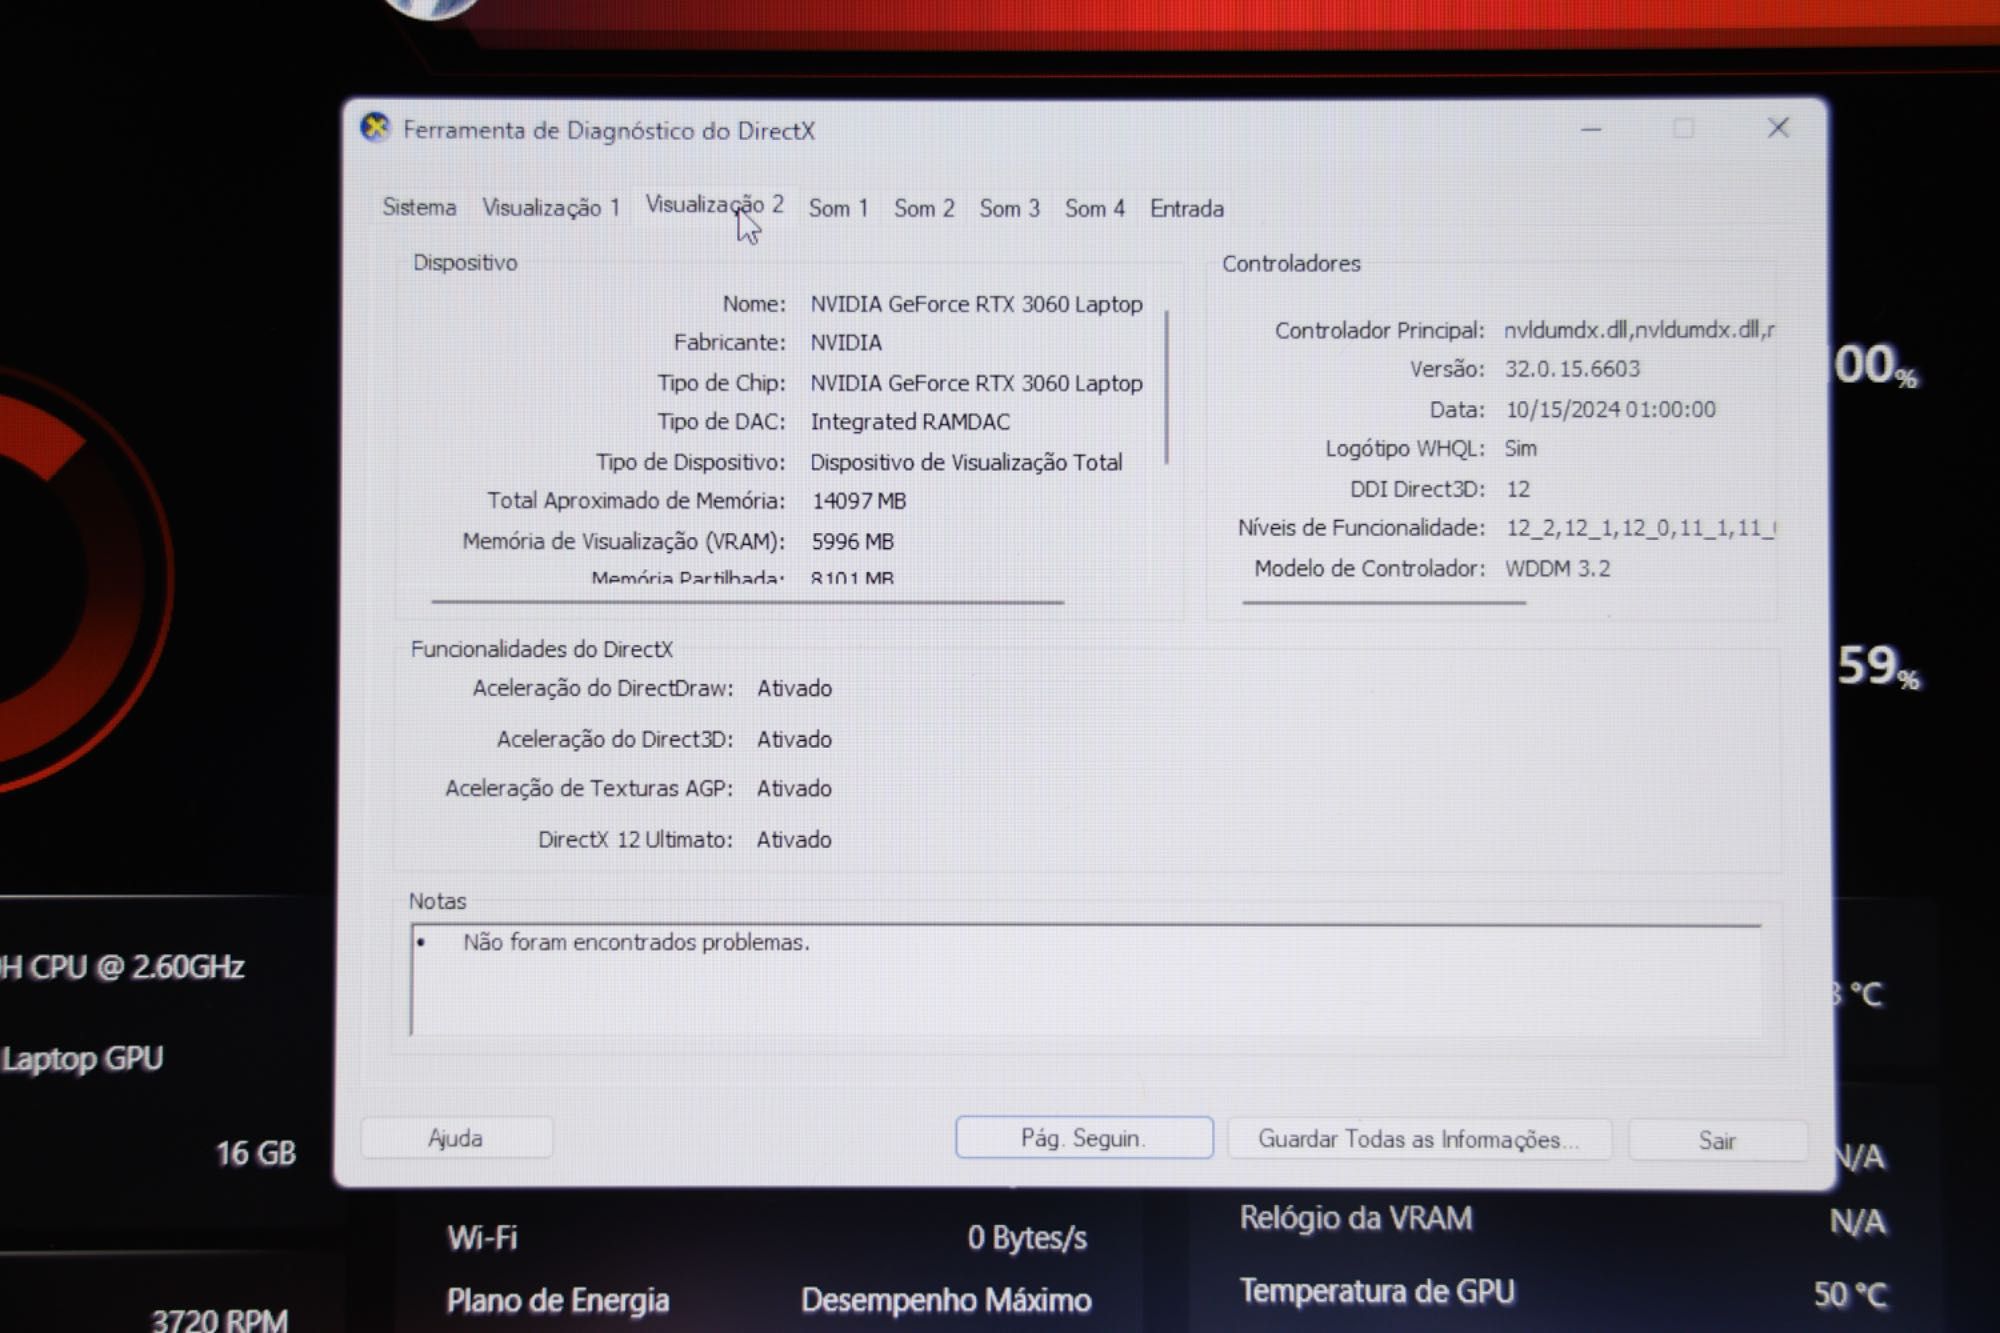Screen dimensions: 2000x1333
Task: Click the driver version 32.0.15.6603
Action: (x=1572, y=369)
